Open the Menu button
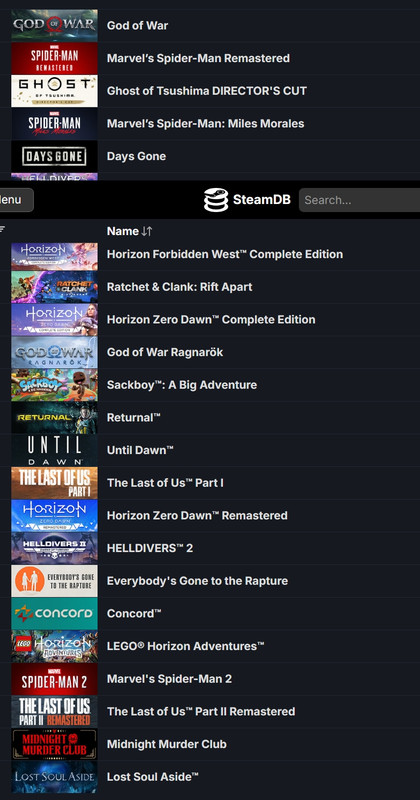Screen dimensions: 420x800 [x=14, y=200]
